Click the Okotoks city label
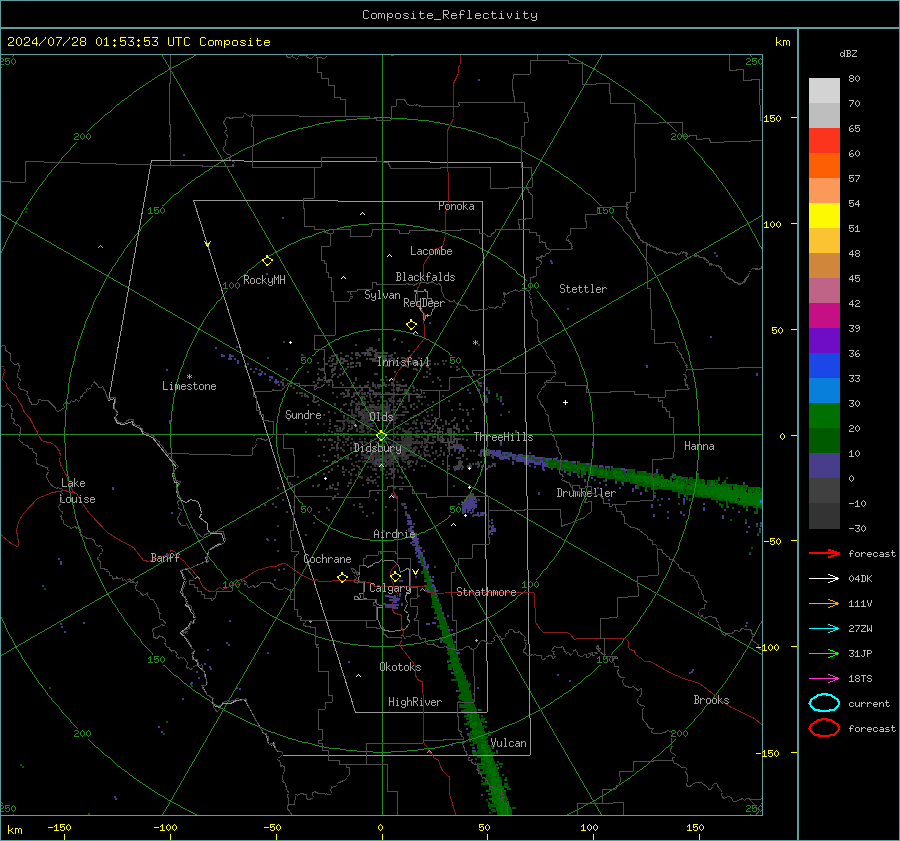Image resolution: width=900 pixels, height=841 pixels. pos(400,667)
